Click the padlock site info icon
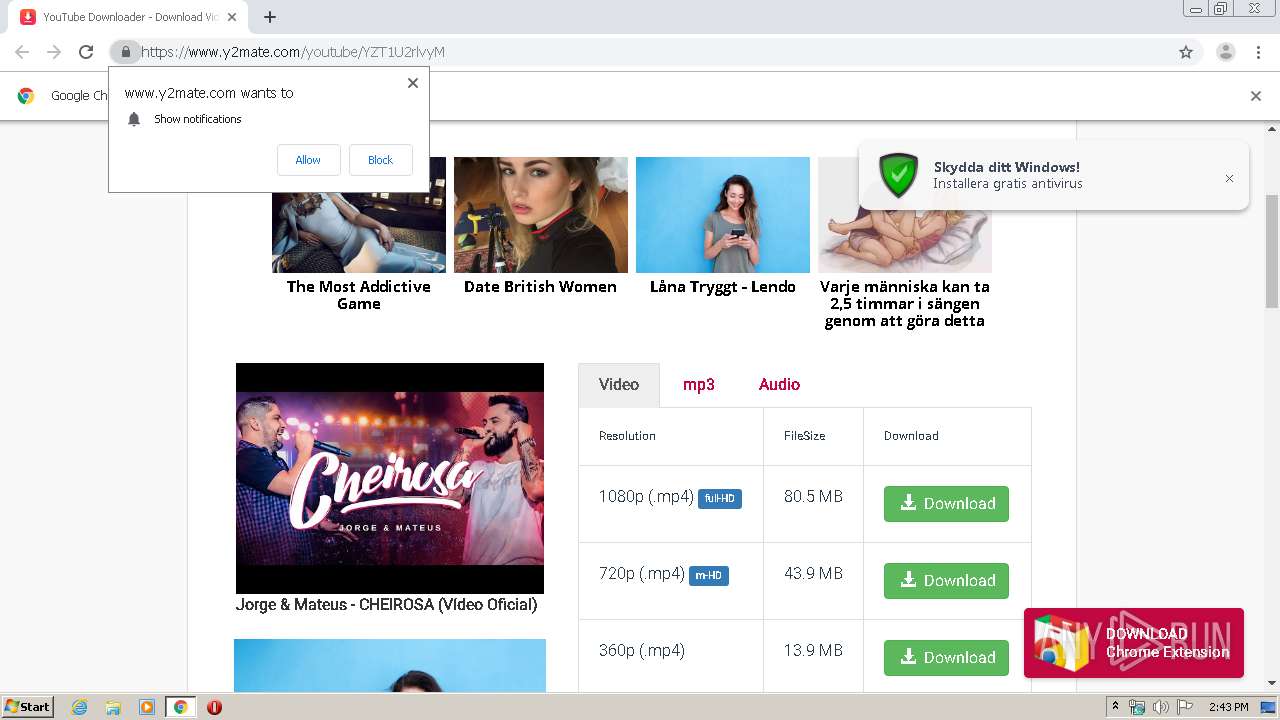The image size is (1280, 720). 125,52
